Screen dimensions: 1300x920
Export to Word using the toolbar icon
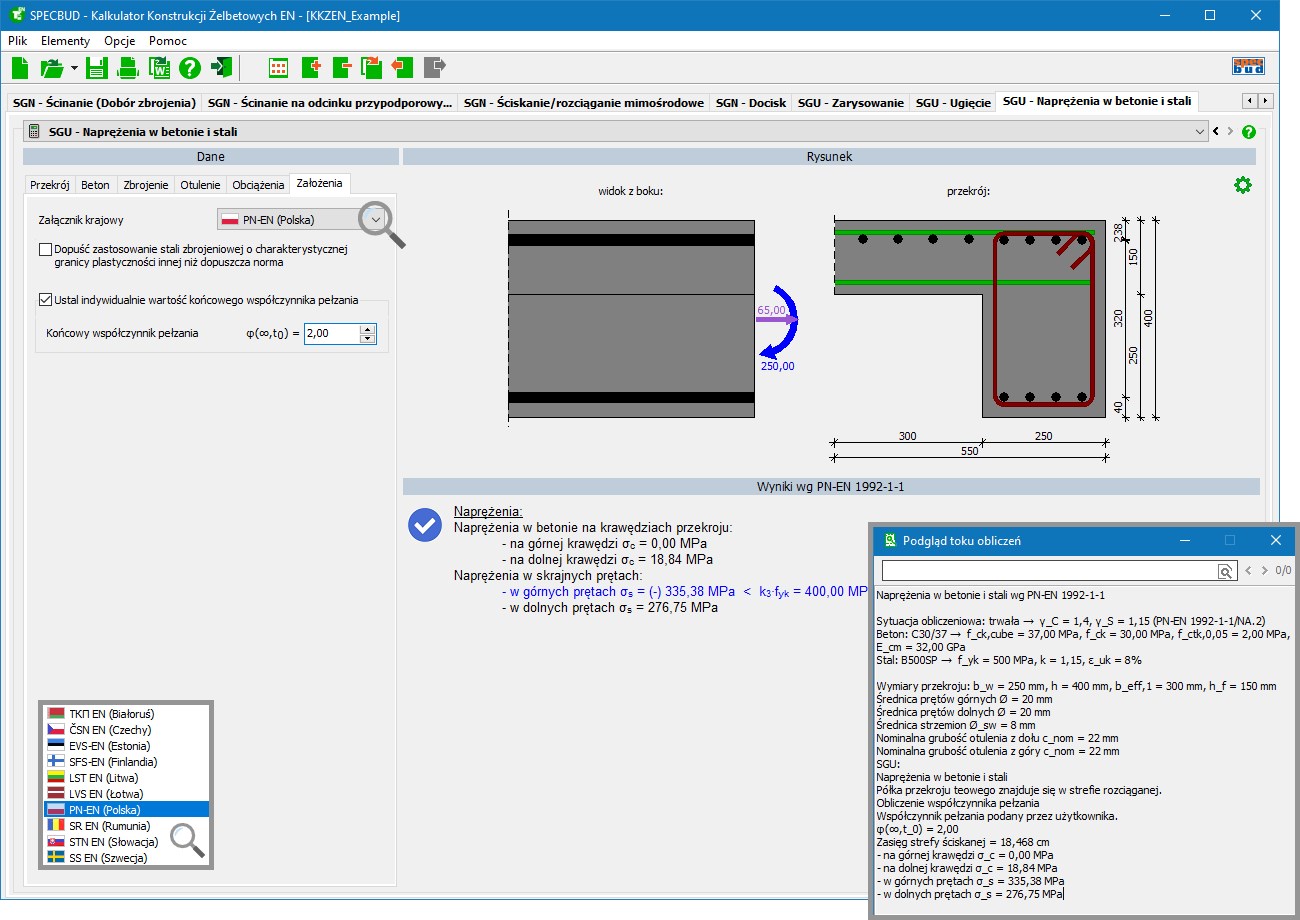click(159, 68)
